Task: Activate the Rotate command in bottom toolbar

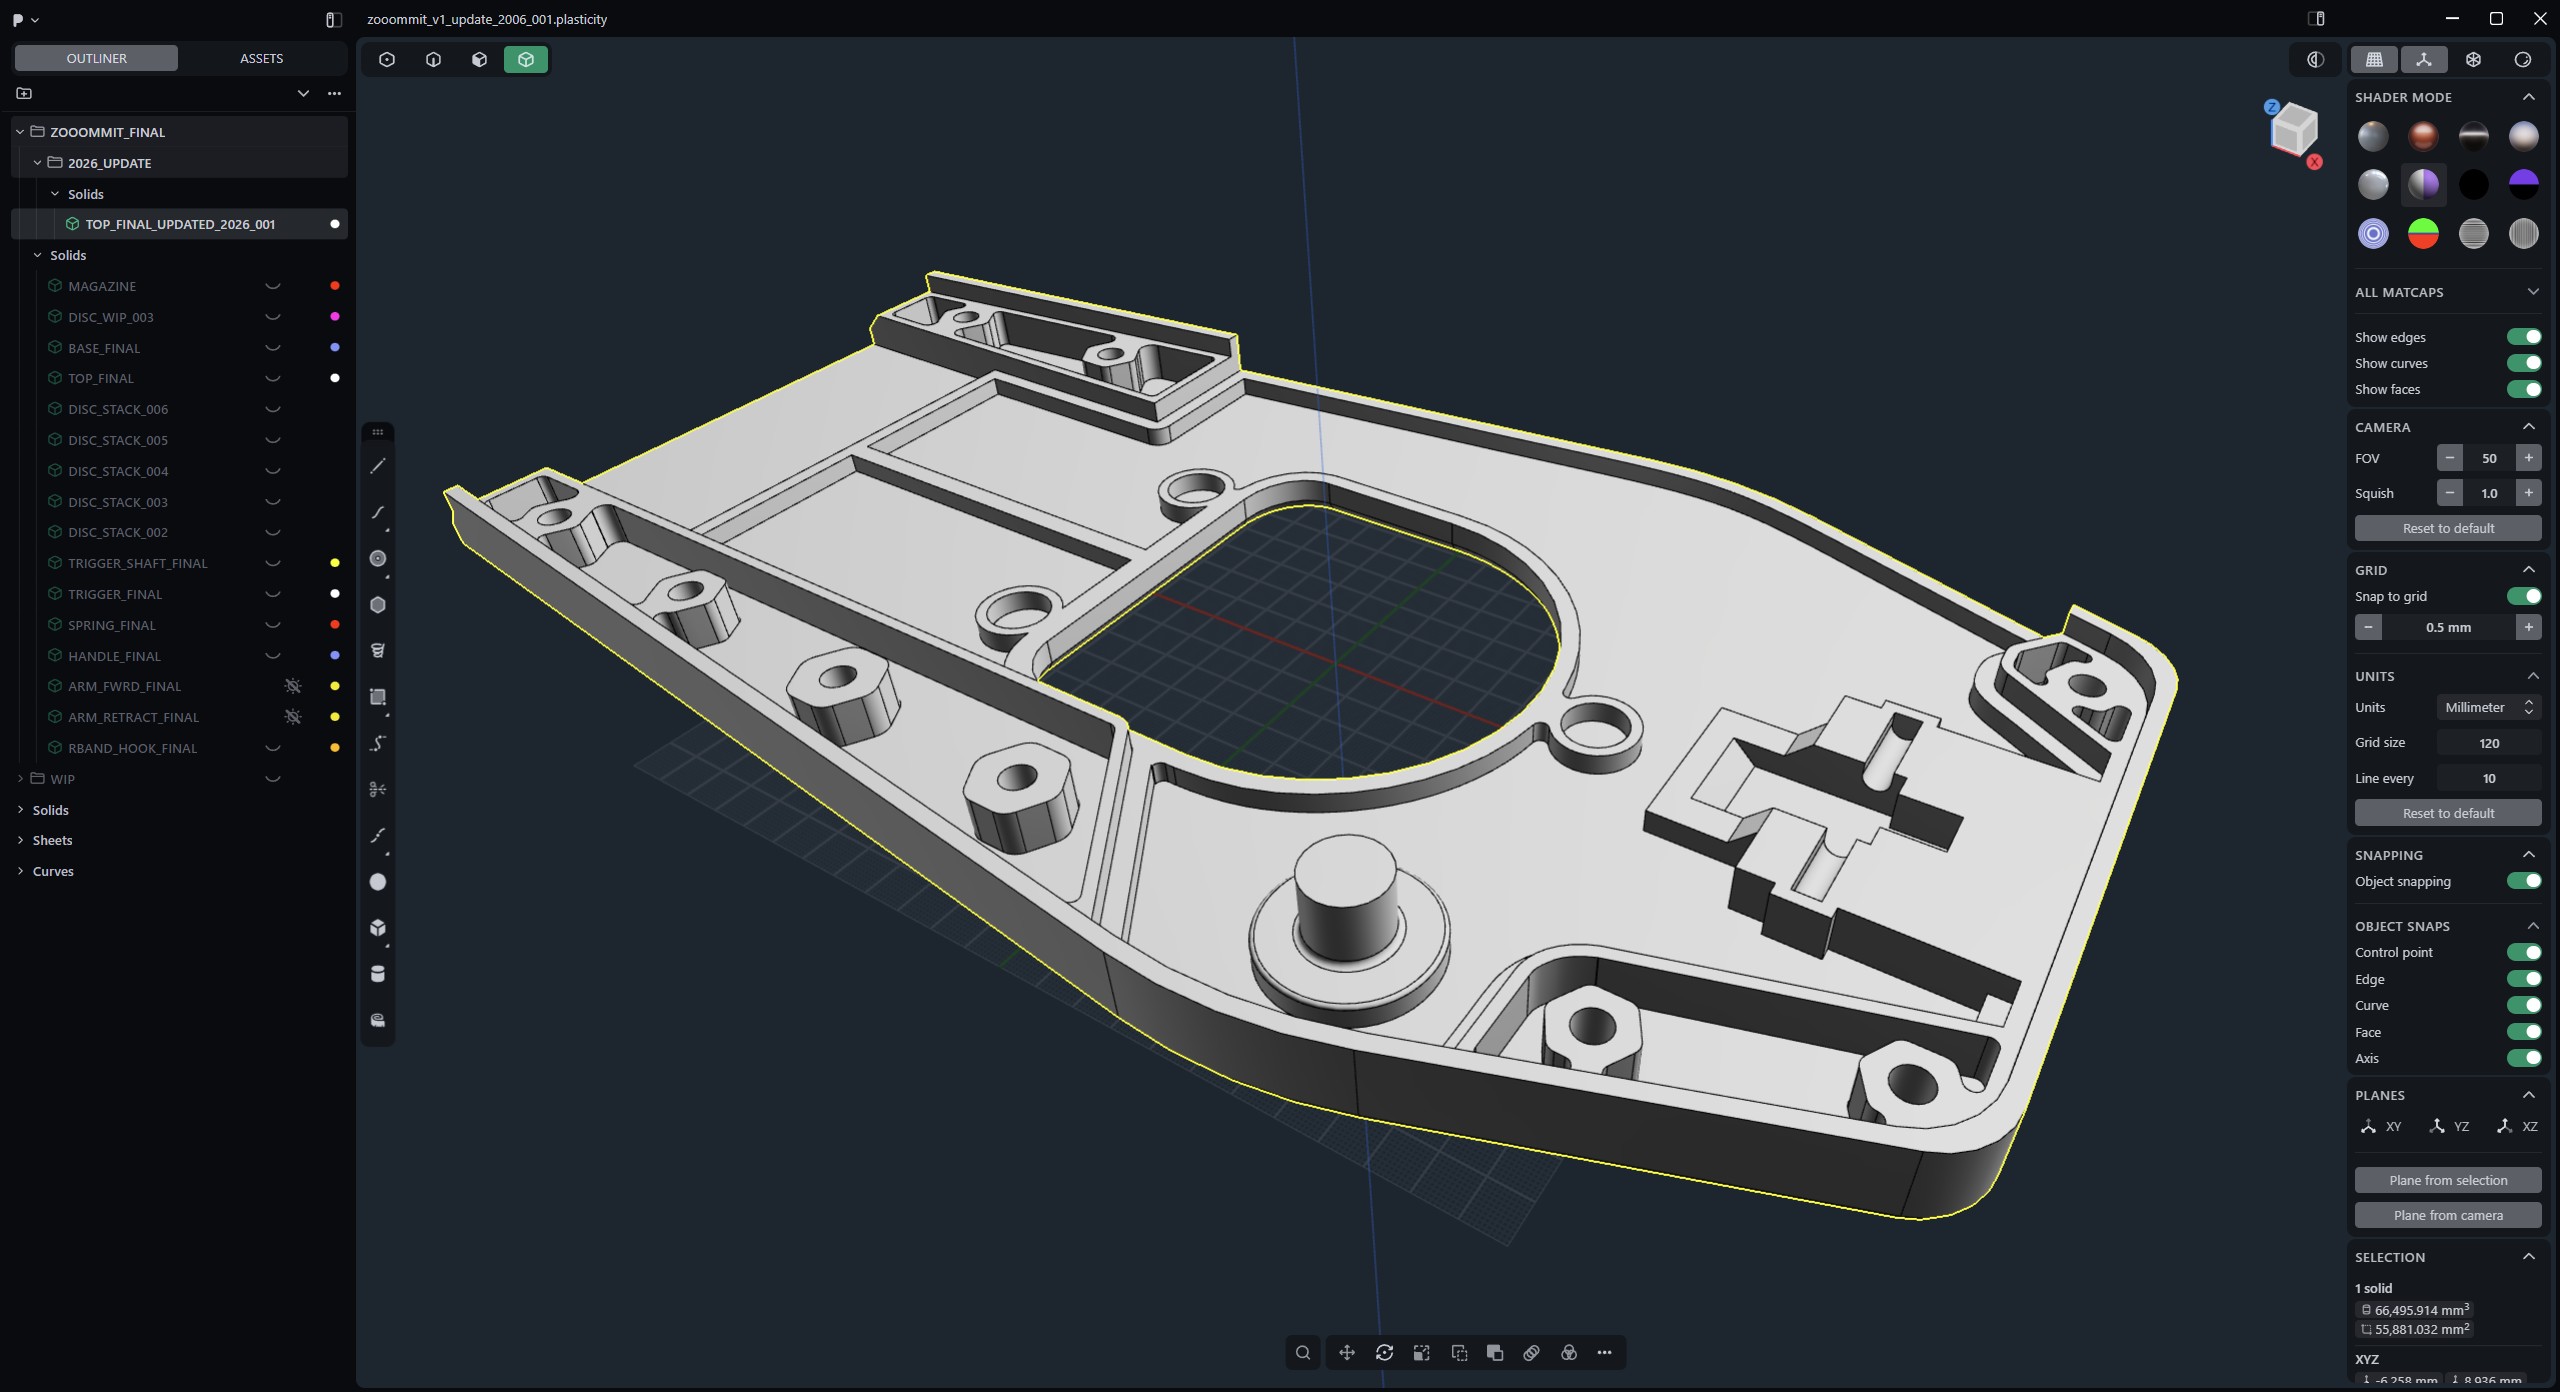Action: pyautogui.click(x=1384, y=1353)
